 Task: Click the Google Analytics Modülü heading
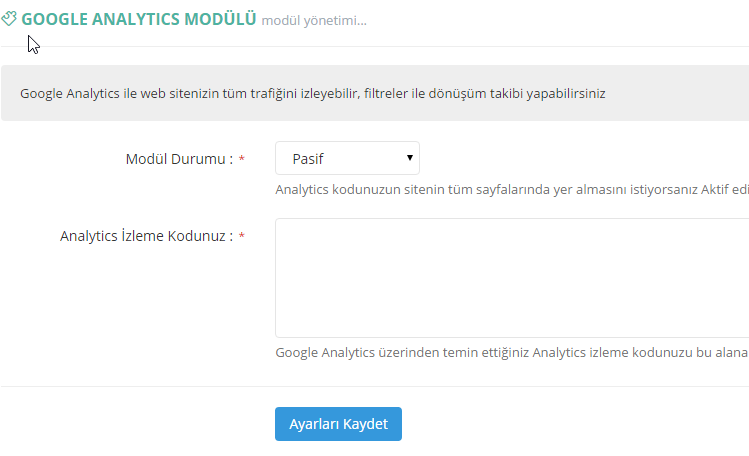coord(139,19)
